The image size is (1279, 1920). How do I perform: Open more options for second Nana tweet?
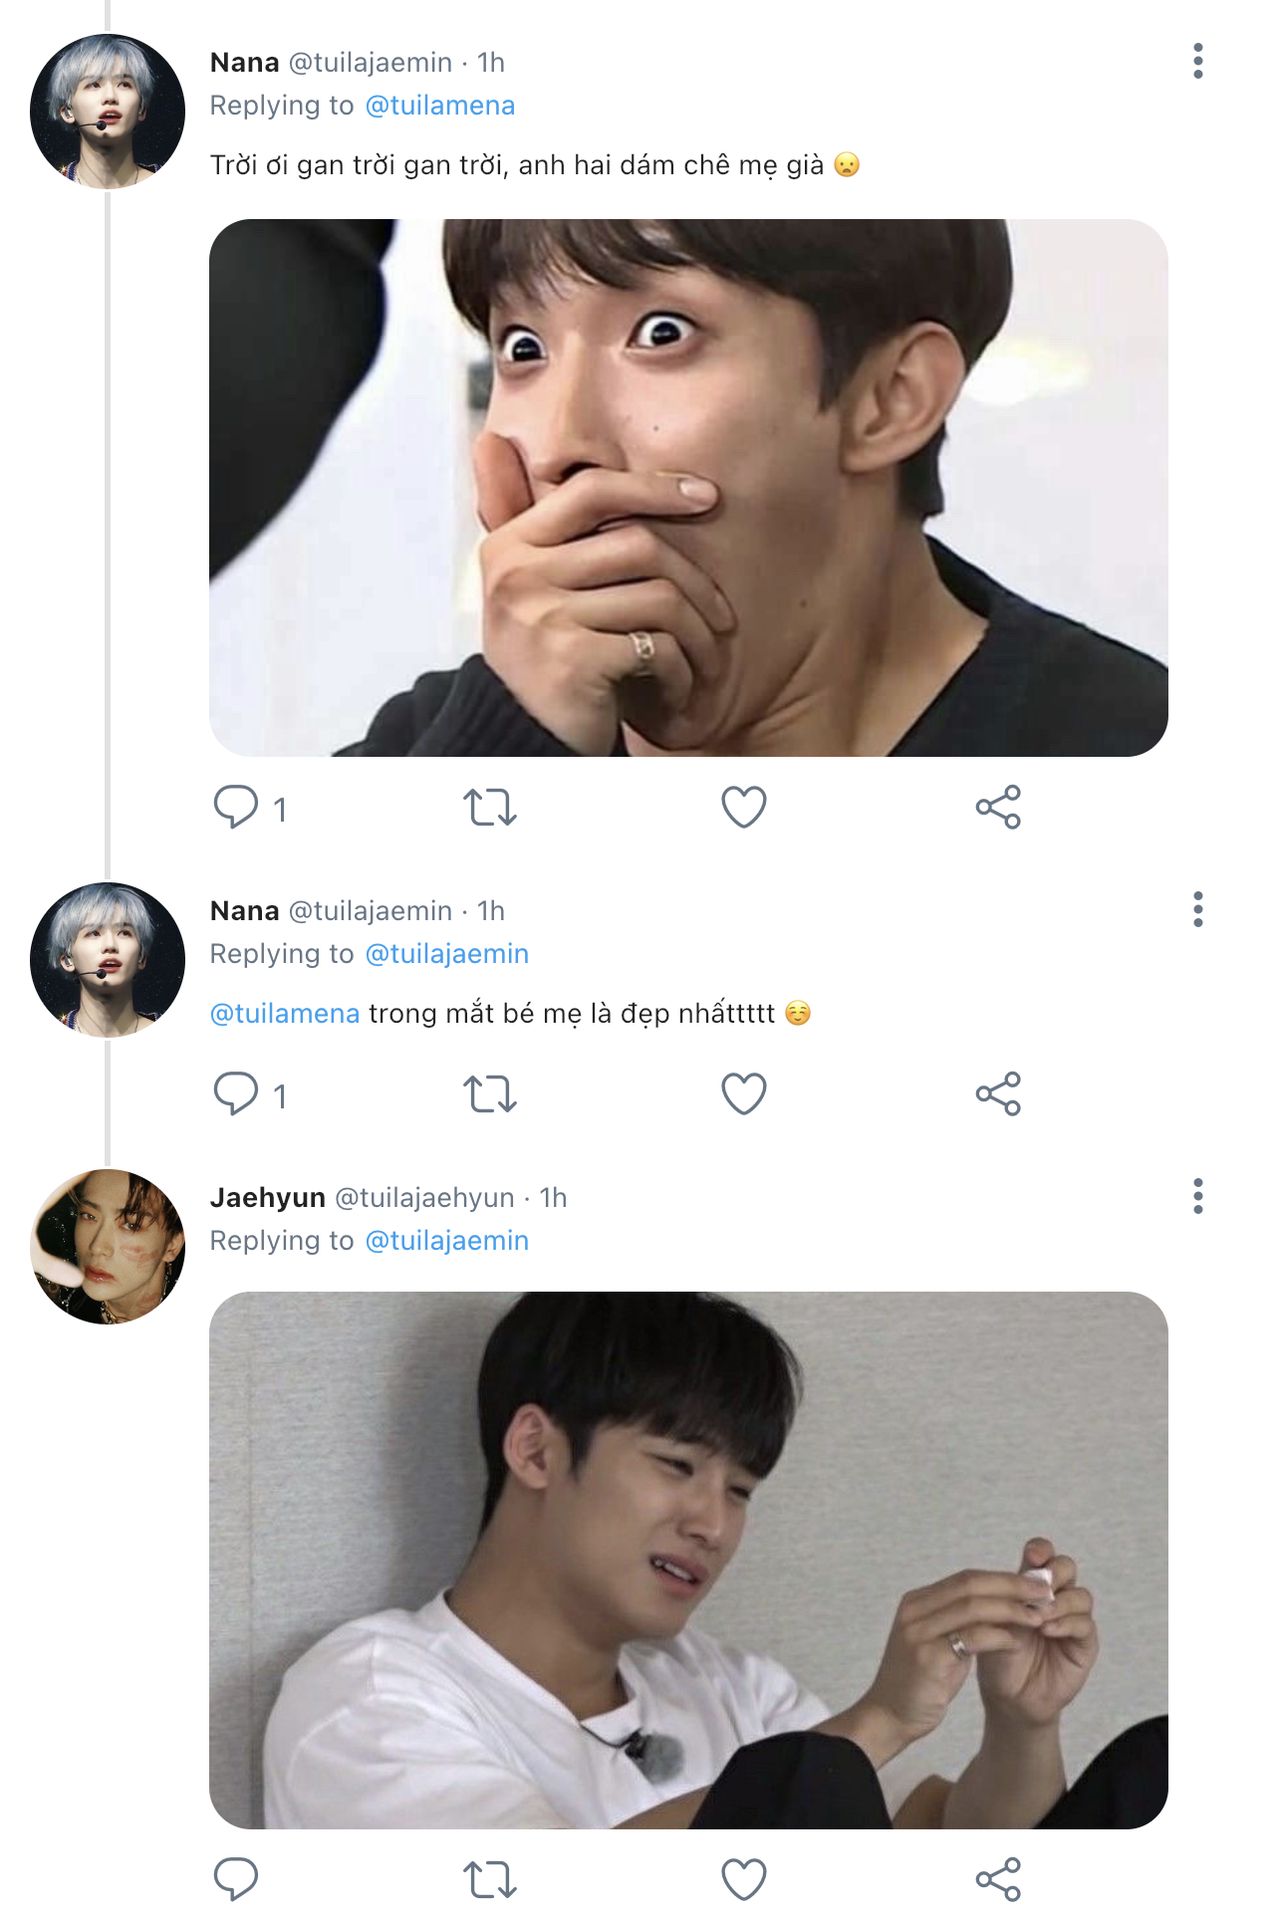click(1197, 909)
